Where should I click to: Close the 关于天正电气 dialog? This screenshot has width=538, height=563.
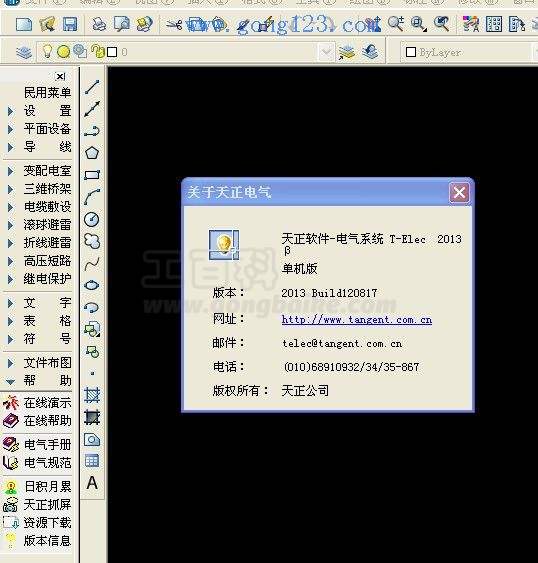tap(459, 193)
